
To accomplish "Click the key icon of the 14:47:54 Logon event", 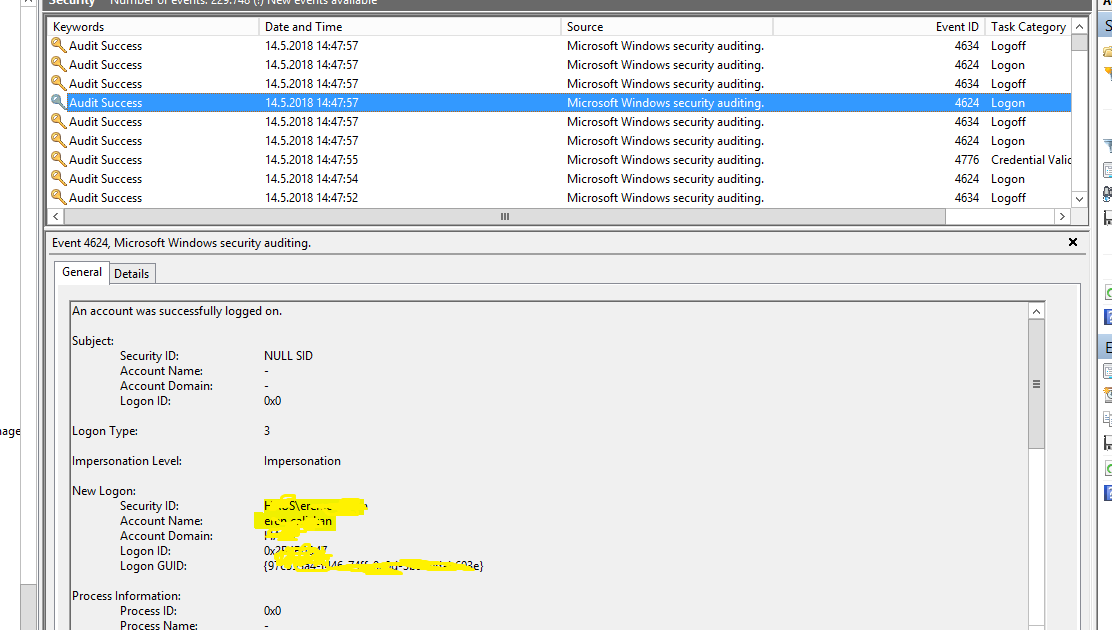I will click(x=59, y=179).
